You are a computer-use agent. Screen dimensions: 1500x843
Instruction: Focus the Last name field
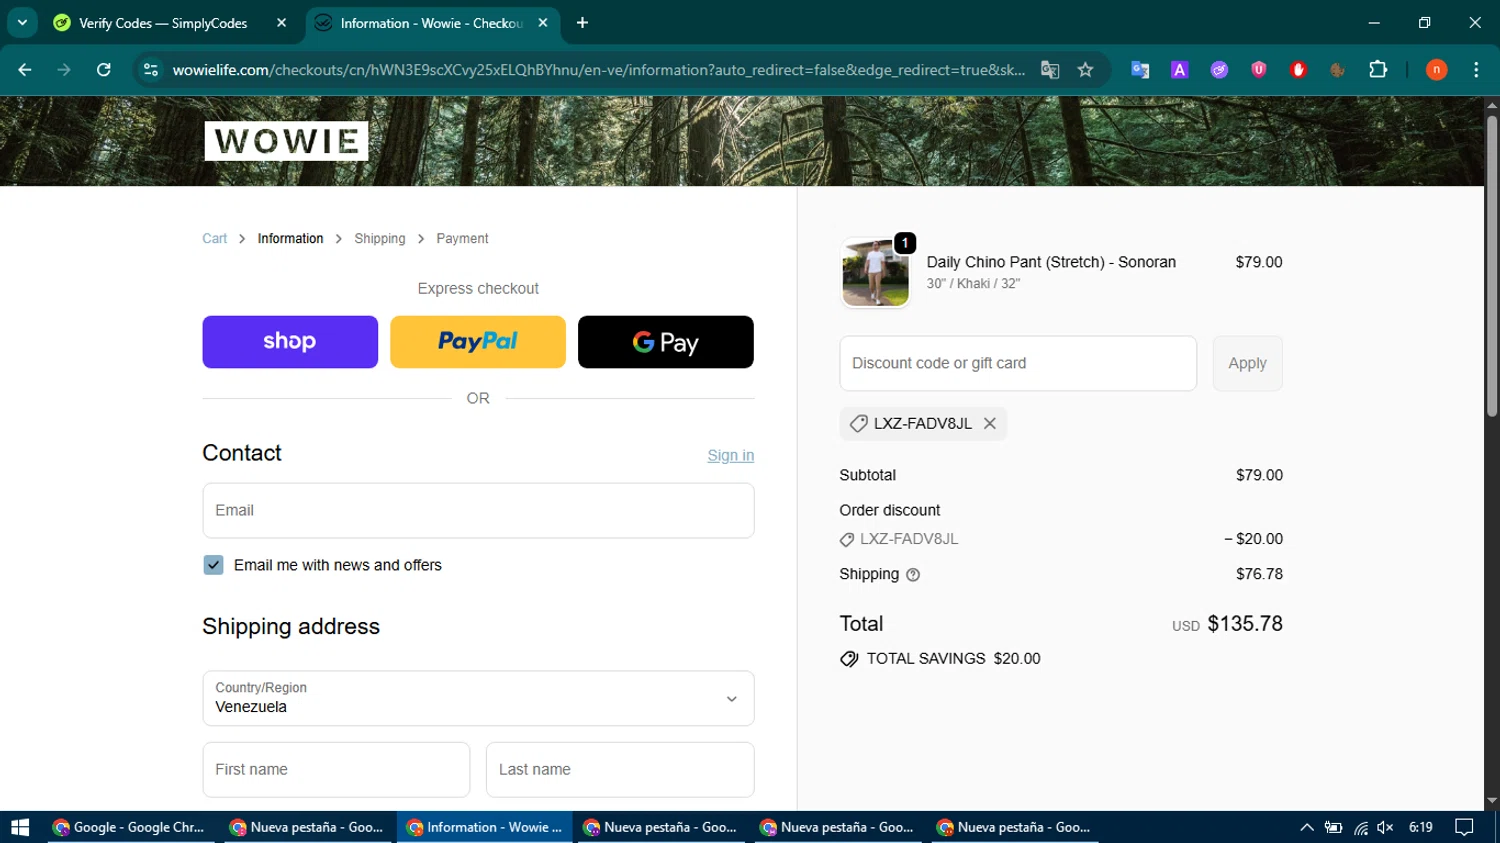coord(620,770)
